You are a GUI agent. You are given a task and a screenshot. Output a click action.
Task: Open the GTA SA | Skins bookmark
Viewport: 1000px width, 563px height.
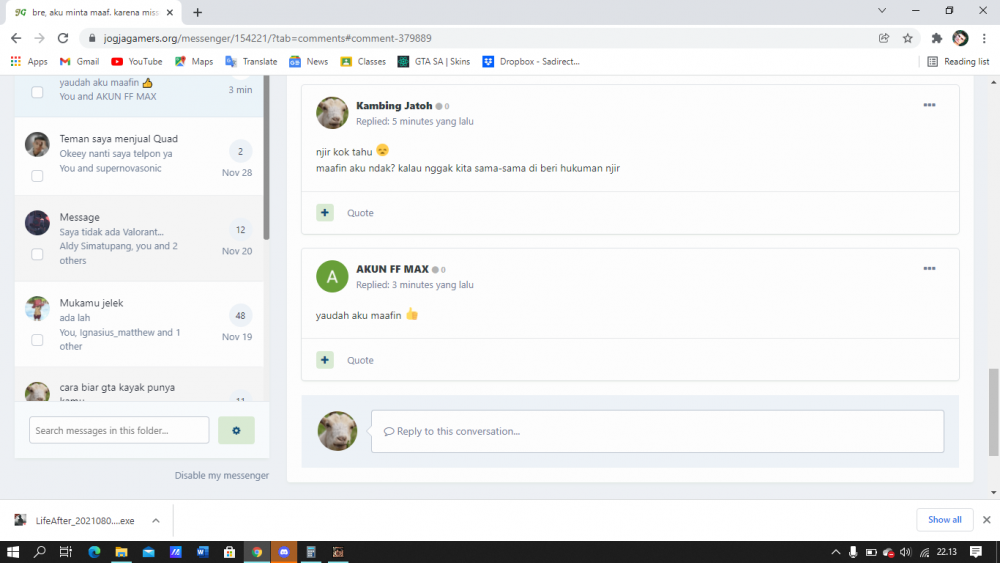click(x=434, y=61)
